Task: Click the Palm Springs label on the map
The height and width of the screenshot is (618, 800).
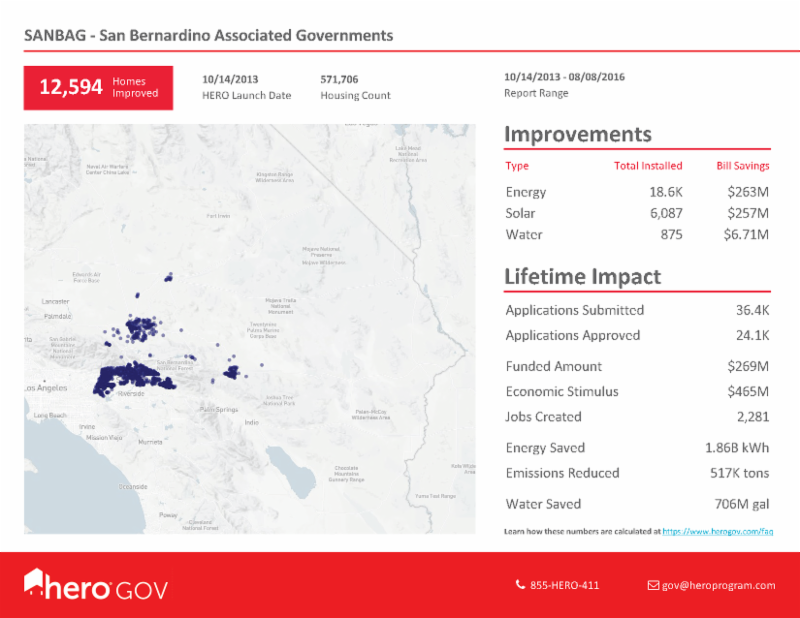Action: coord(218,409)
